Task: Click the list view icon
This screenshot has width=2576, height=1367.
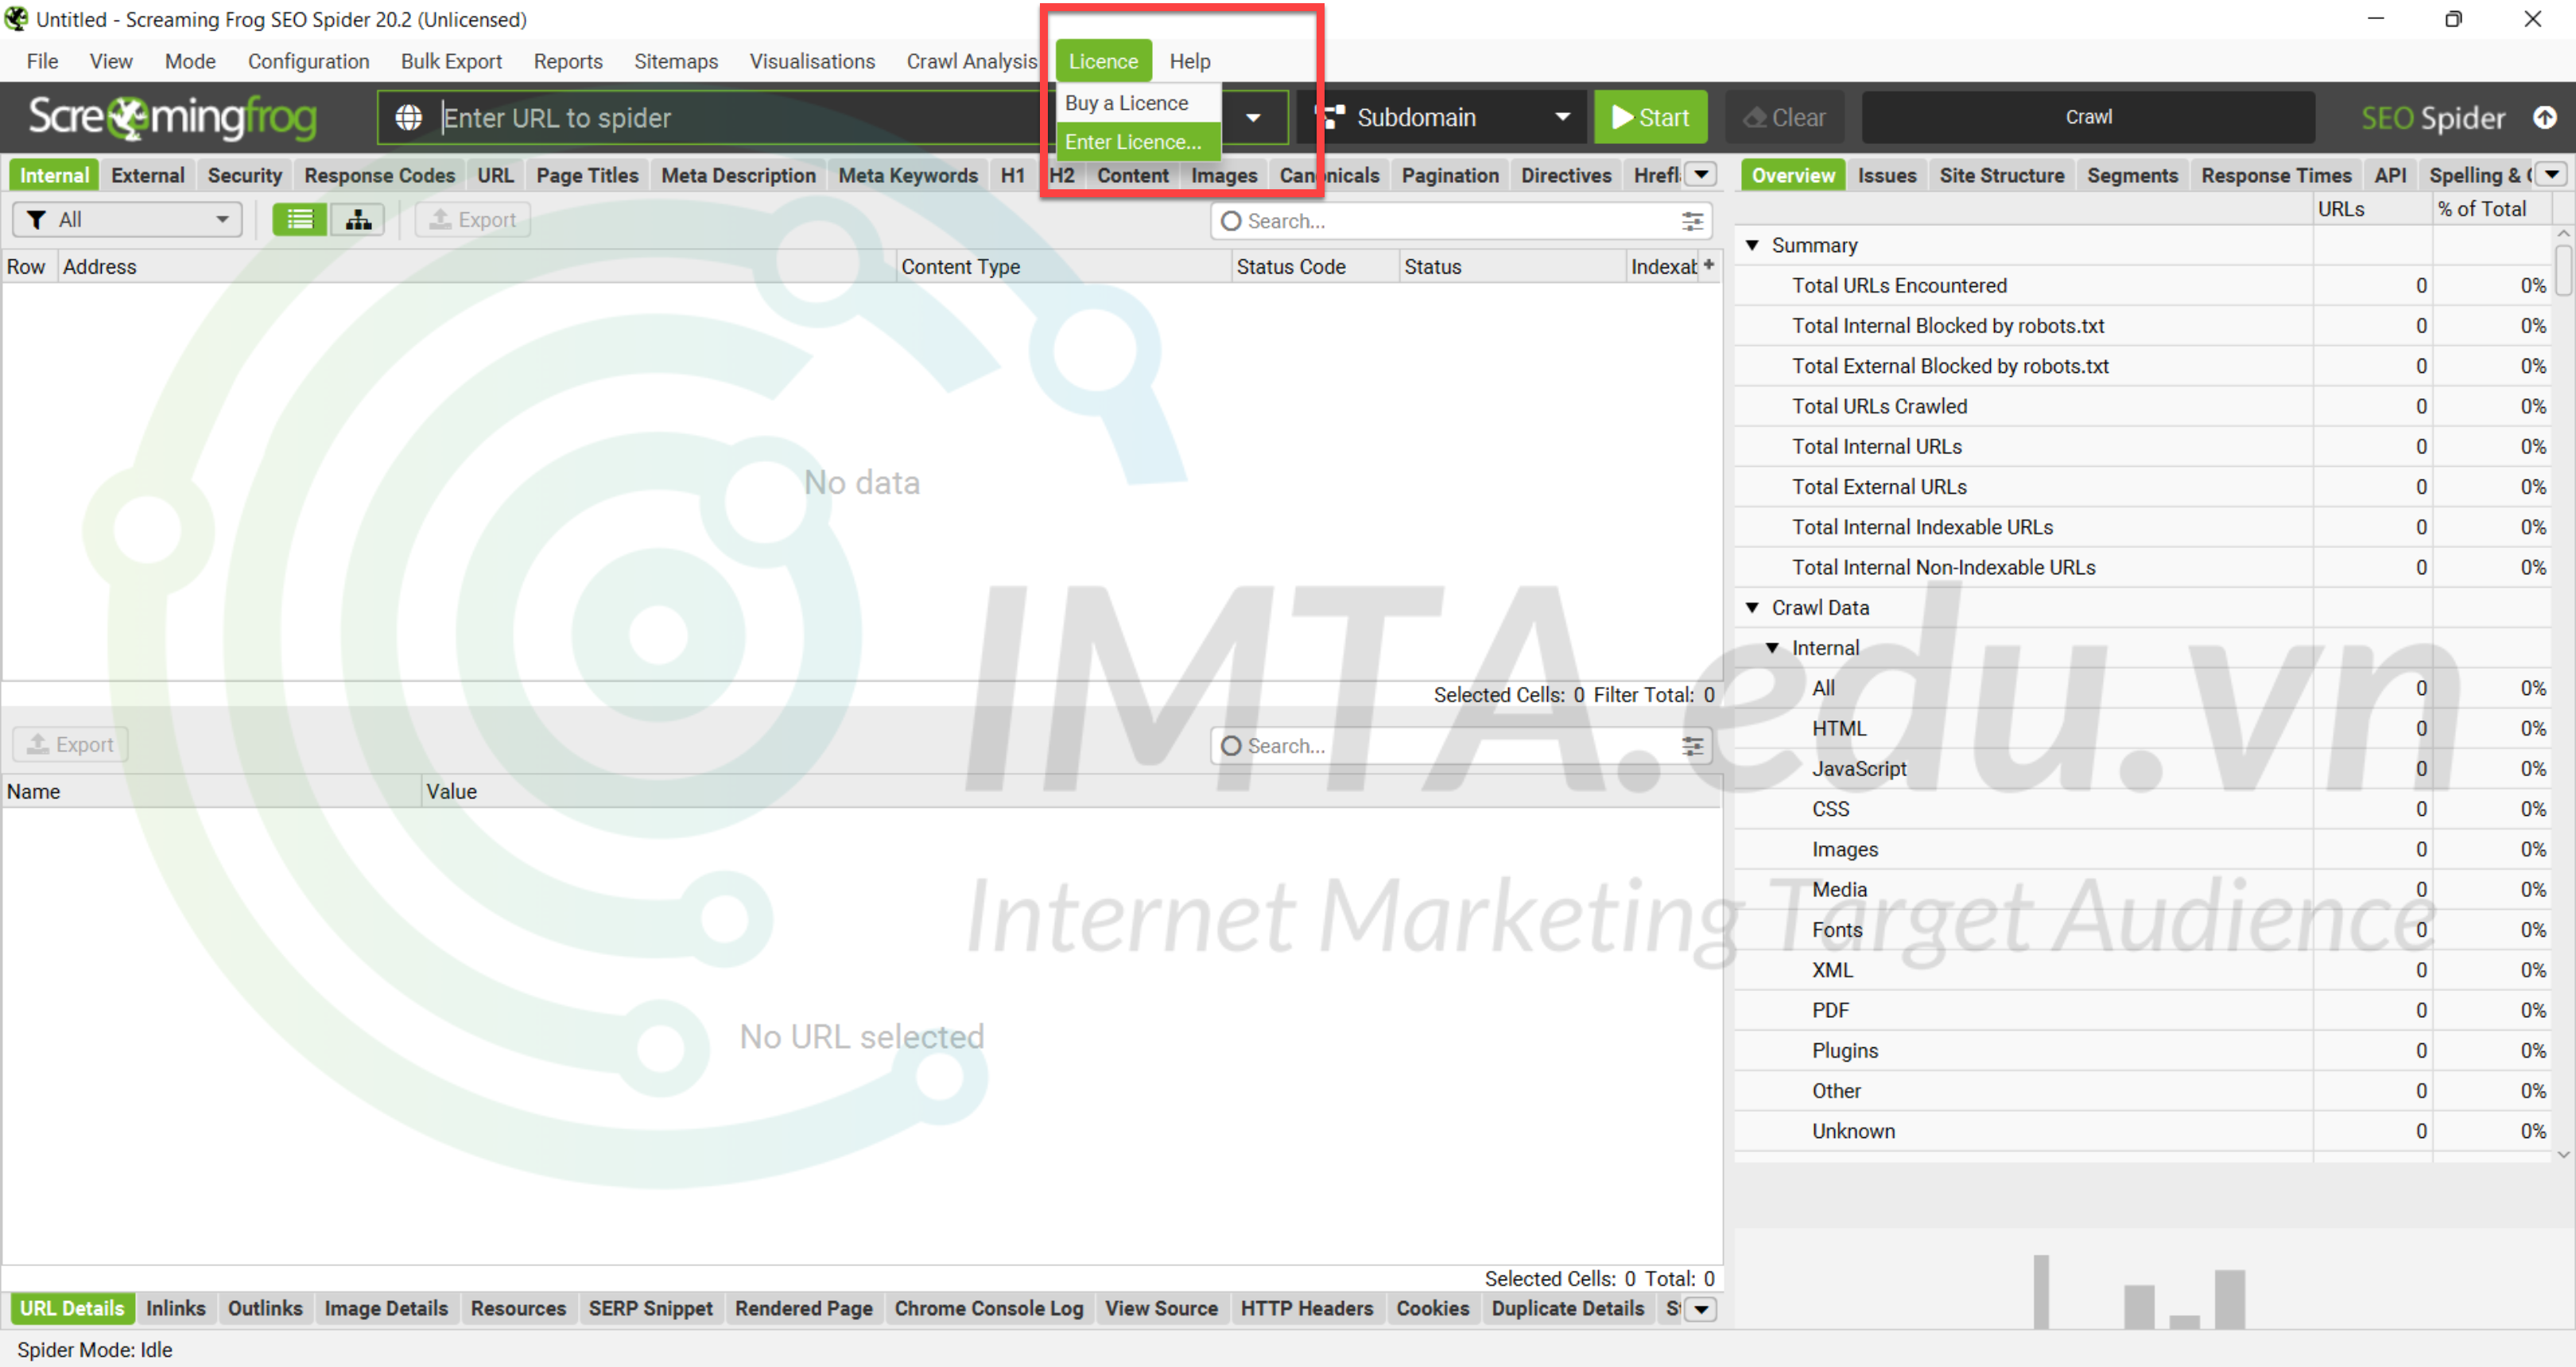Action: click(300, 218)
